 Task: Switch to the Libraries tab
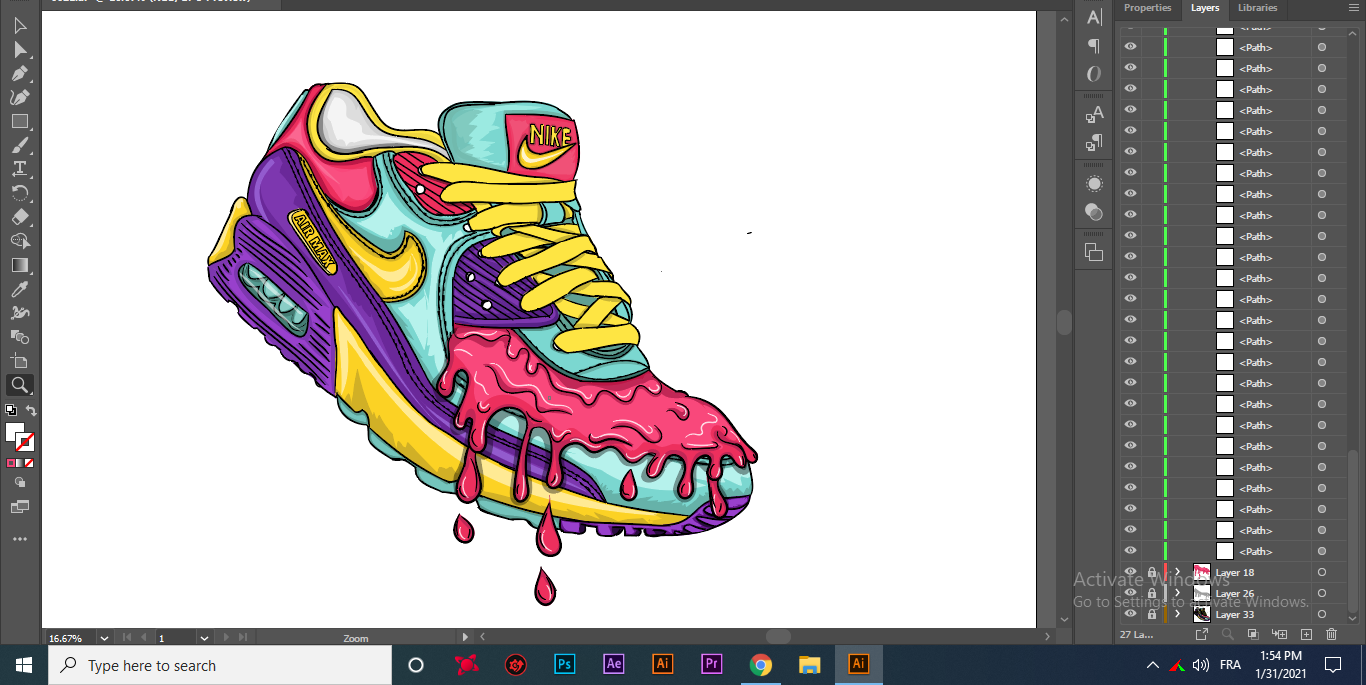click(1257, 8)
